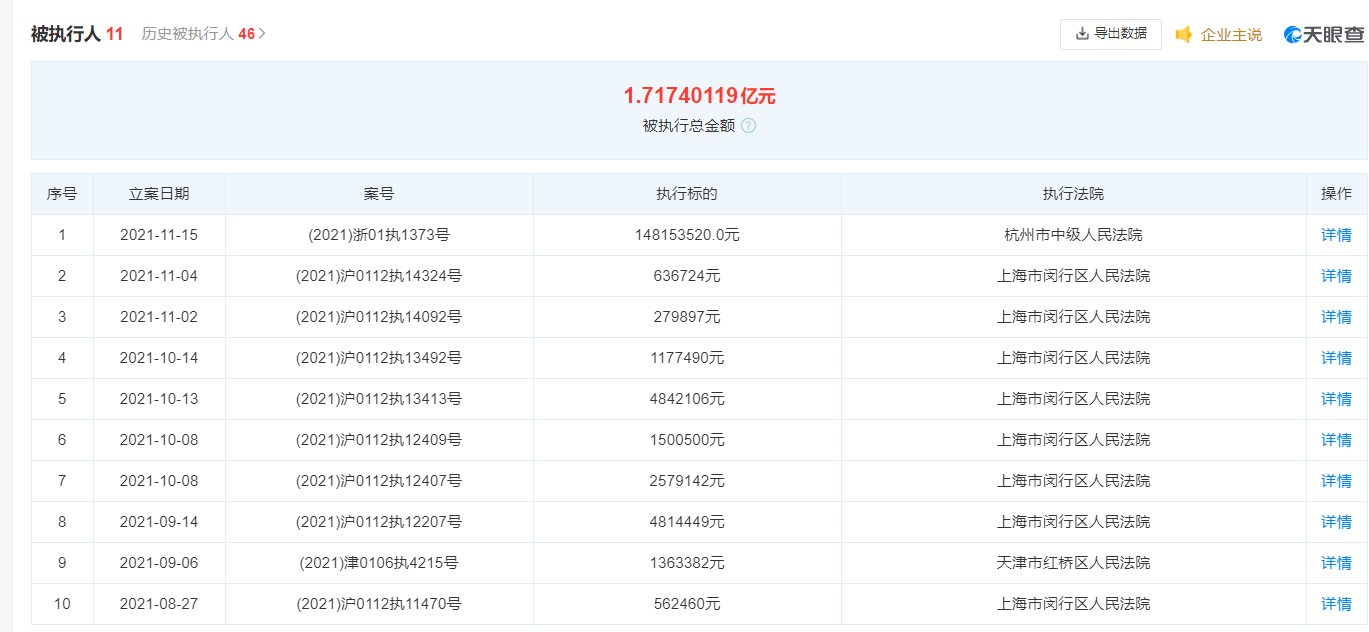Screen dimensions: 1369x632
Task: Select case number (2021)沪0112执12409号
Action: tap(379, 440)
